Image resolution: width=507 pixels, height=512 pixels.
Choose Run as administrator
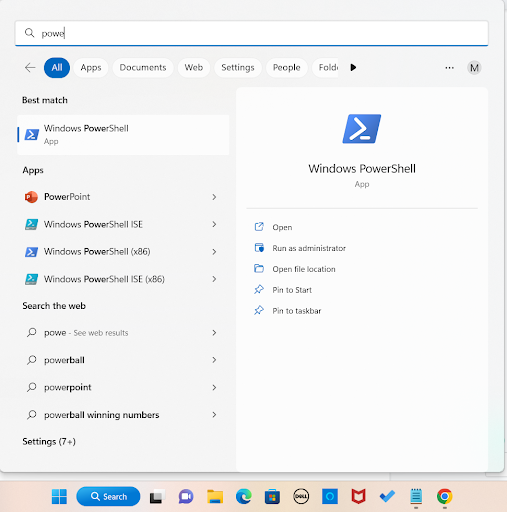(309, 248)
